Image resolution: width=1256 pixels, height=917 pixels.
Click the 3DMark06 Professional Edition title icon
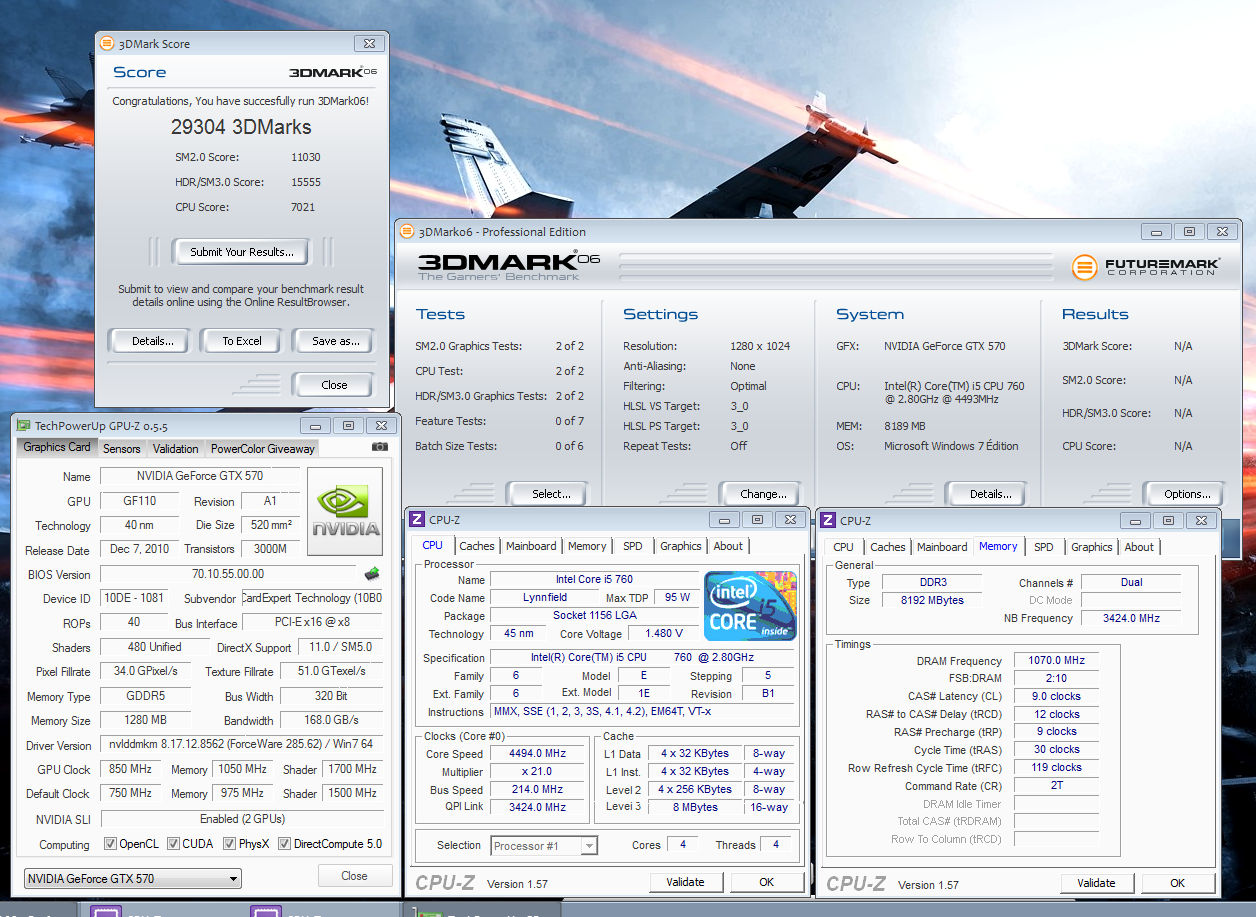[x=406, y=231]
